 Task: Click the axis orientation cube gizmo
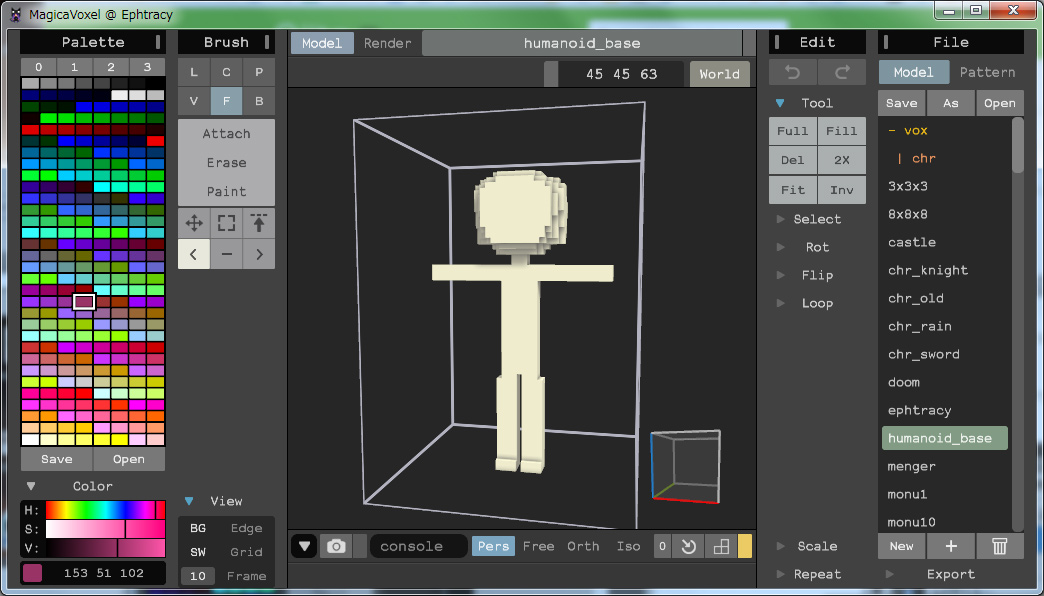(686, 466)
